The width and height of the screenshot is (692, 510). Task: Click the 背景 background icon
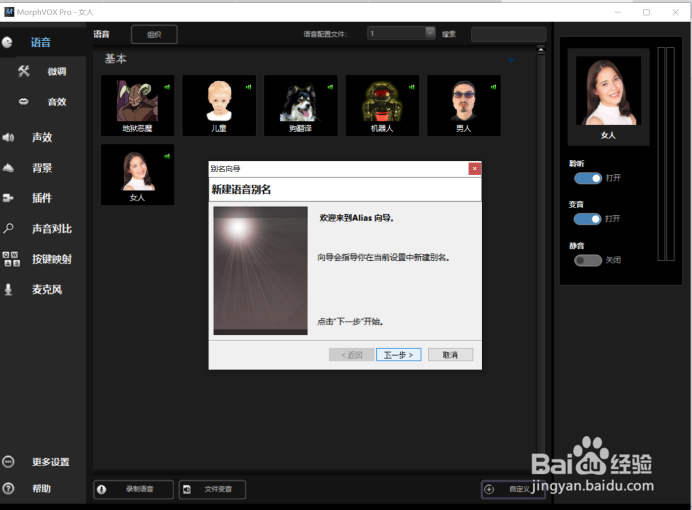click(x=8, y=168)
